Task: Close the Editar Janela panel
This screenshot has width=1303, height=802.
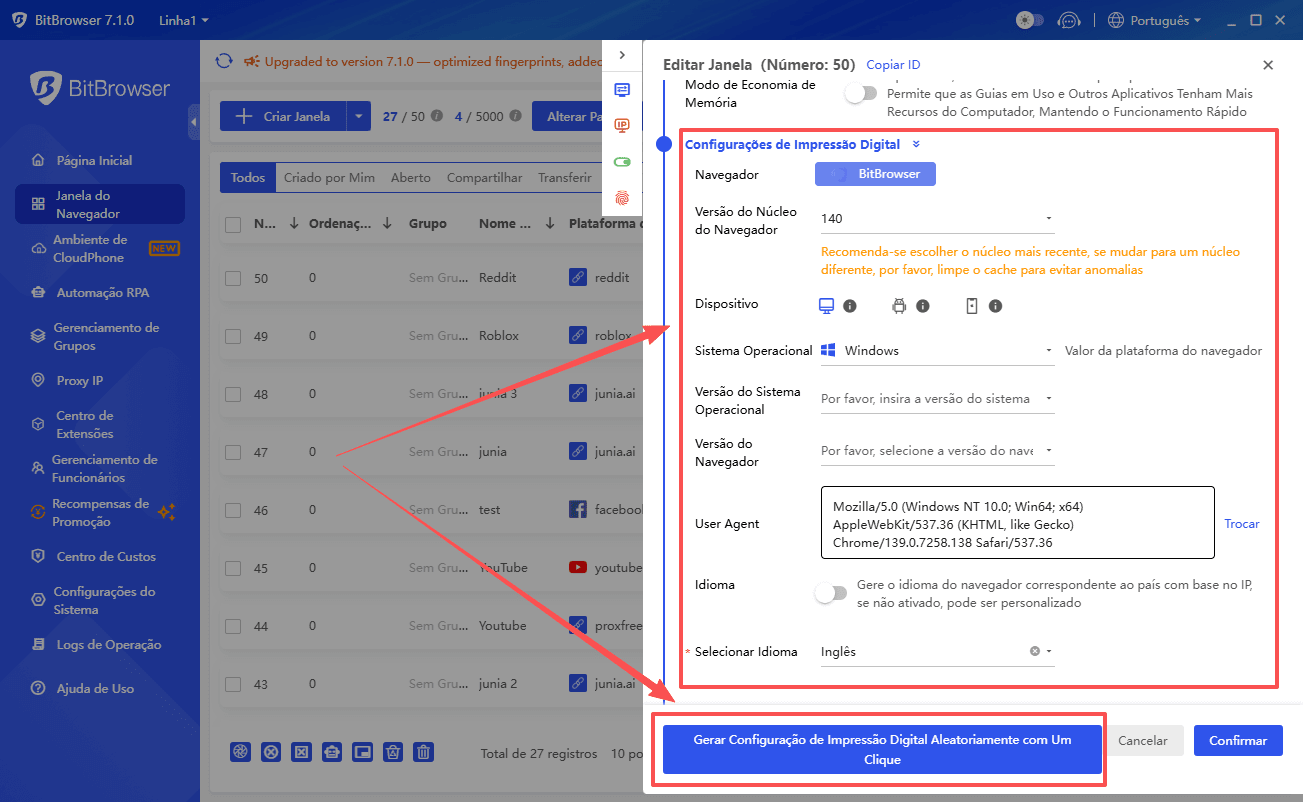Action: (1268, 65)
